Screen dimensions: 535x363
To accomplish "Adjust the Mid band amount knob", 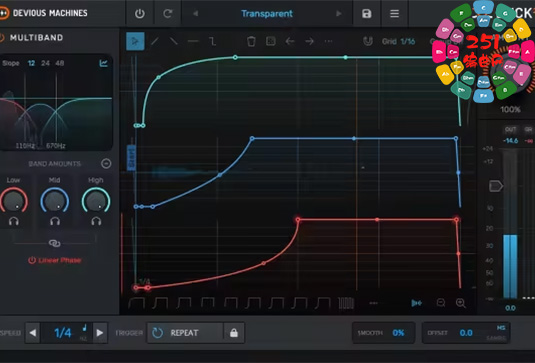I will click(55, 201).
